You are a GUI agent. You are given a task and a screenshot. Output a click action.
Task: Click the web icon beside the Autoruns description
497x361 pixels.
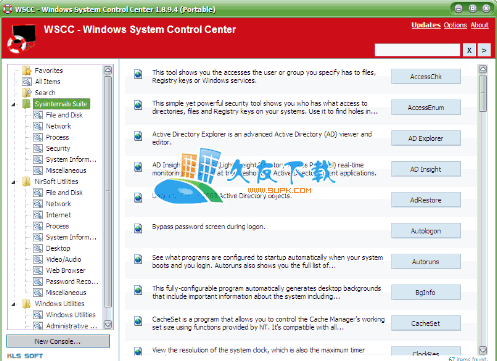[138, 259]
